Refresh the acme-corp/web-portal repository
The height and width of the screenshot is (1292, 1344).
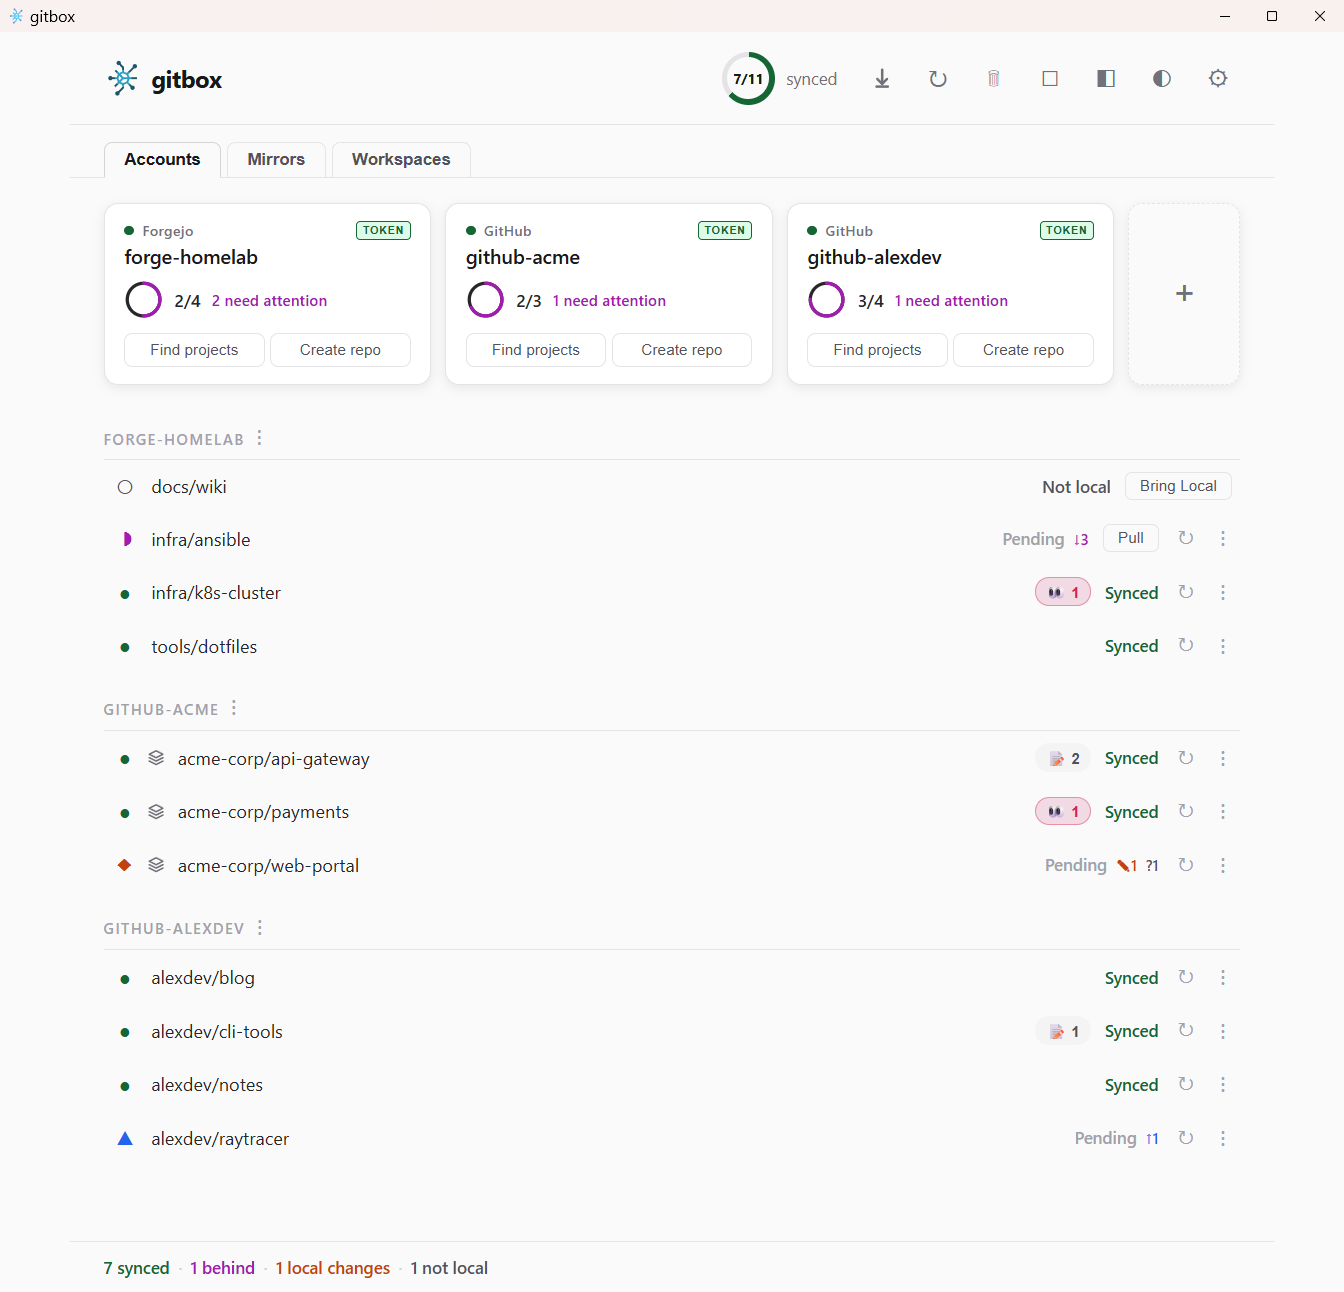pyautogui.click(x=1186, y=865)
